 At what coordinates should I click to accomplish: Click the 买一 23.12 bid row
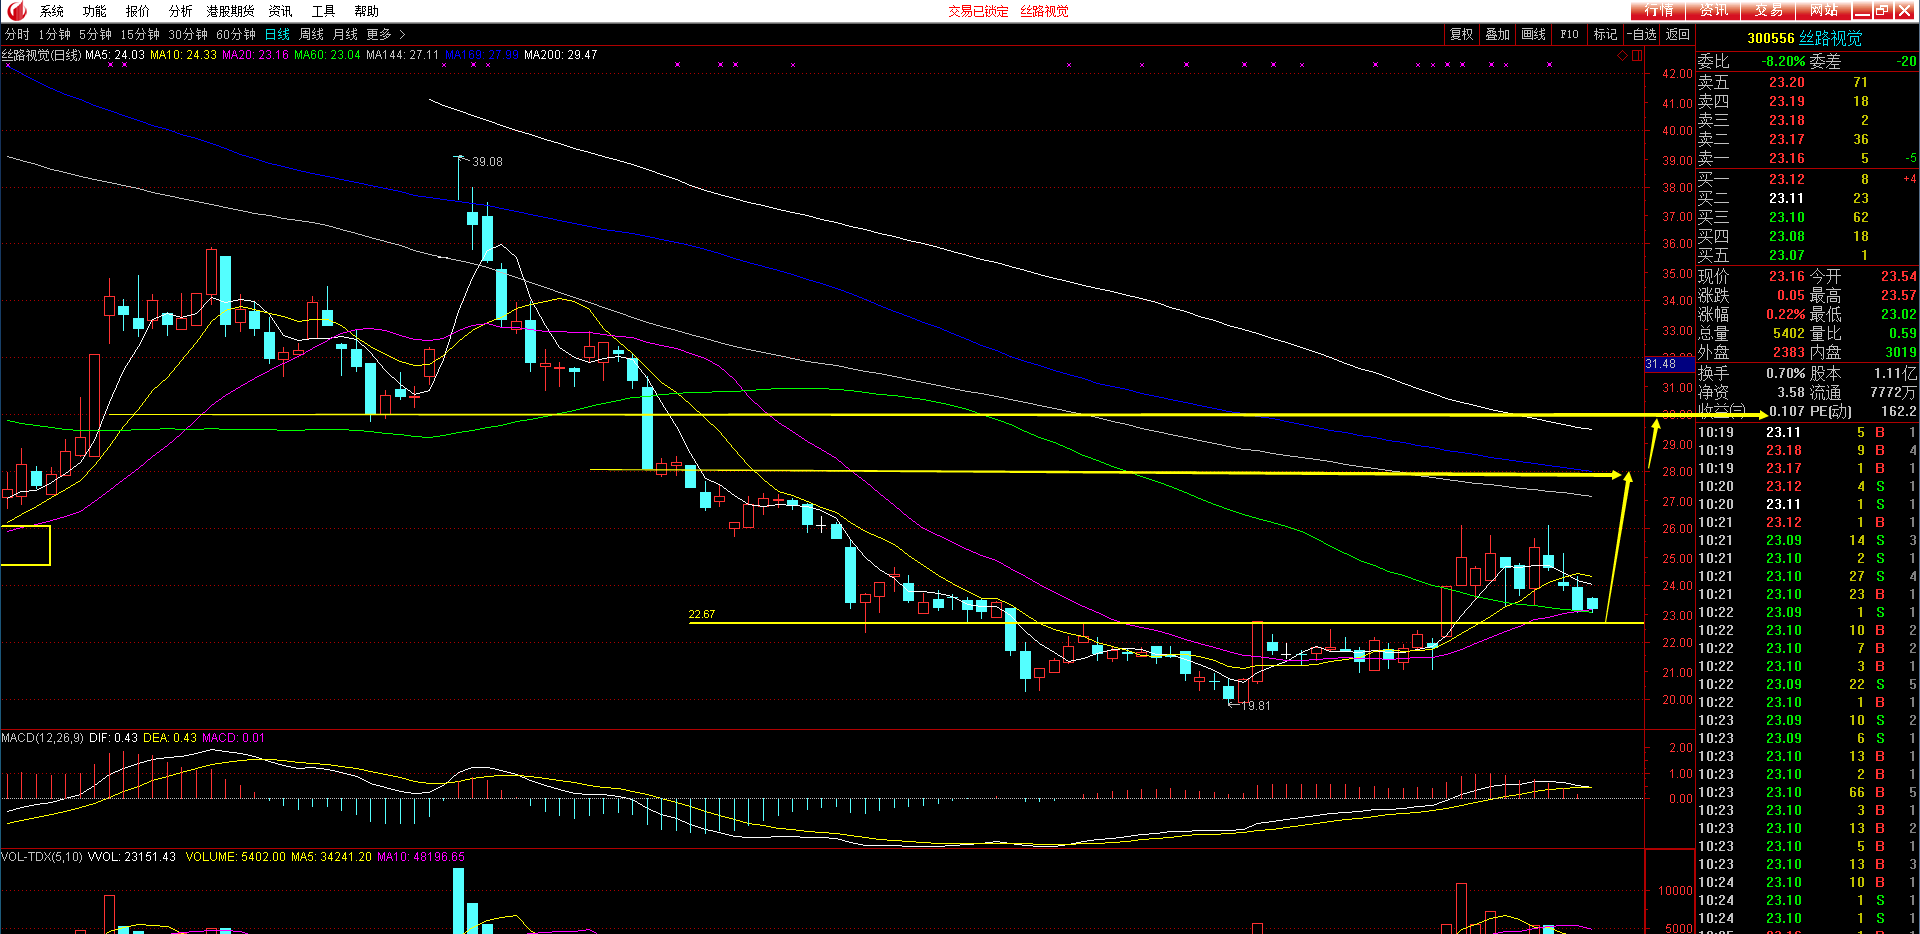1807,180
